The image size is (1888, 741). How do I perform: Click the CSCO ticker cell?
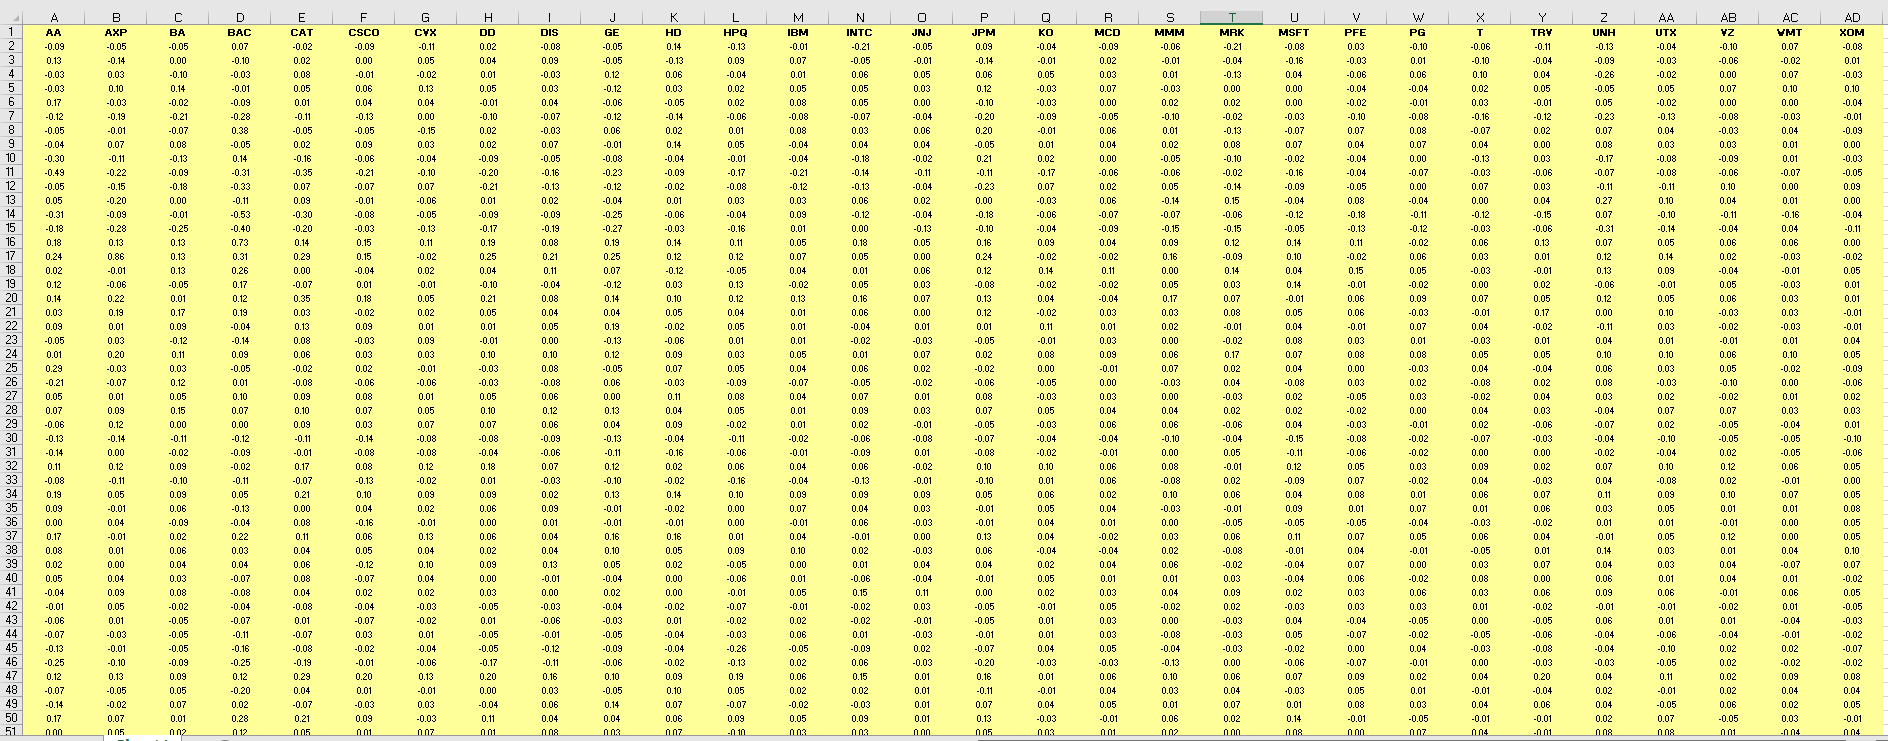pos(364,32)
